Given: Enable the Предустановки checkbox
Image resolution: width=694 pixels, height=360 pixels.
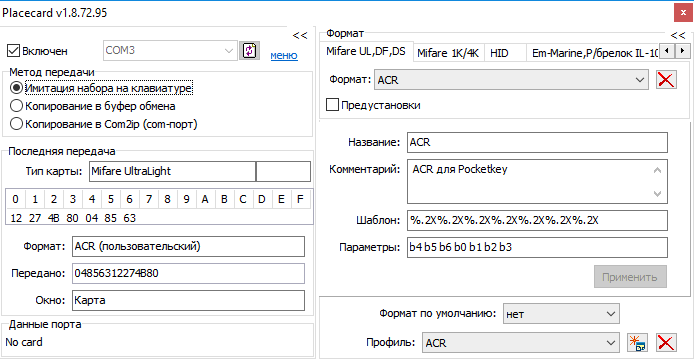Looking at the screenshot, I should point(332,105).
